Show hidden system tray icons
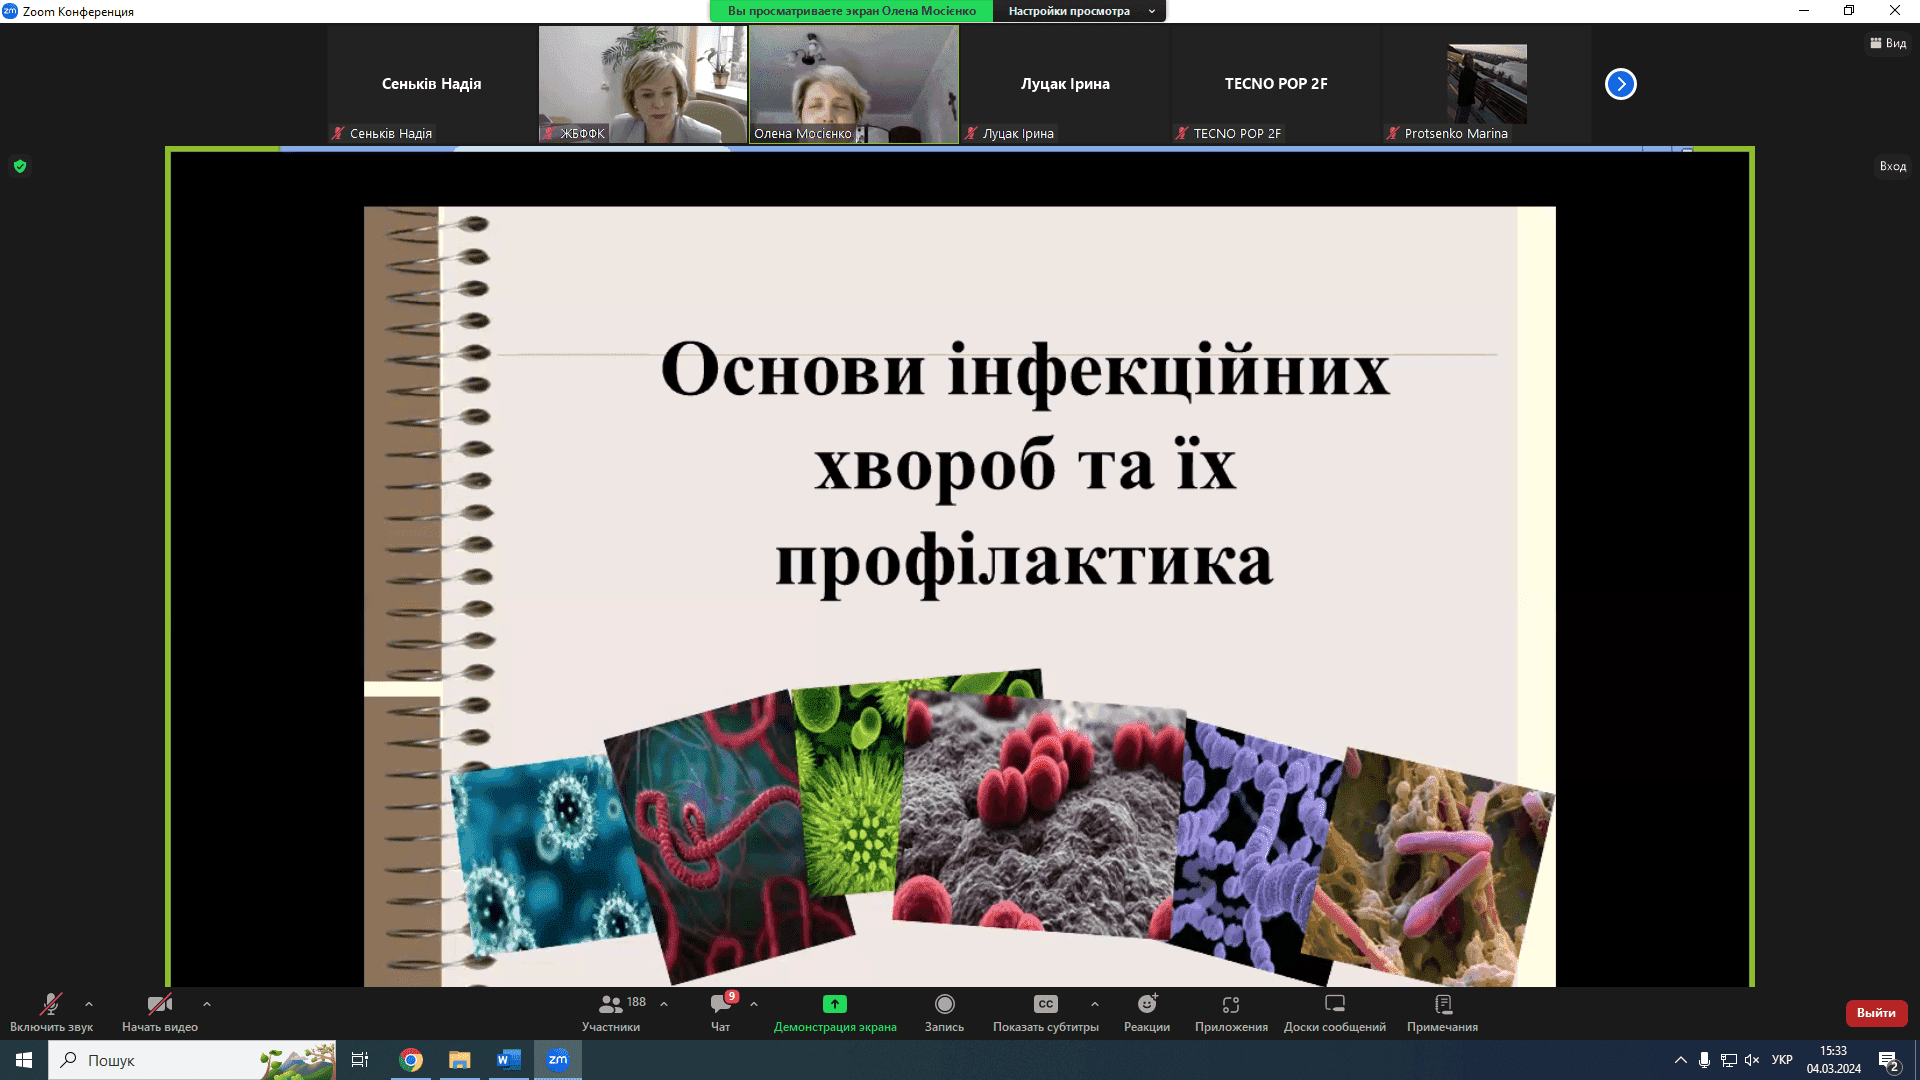The image size is (1920, 1080). tap(1681, 1060)
